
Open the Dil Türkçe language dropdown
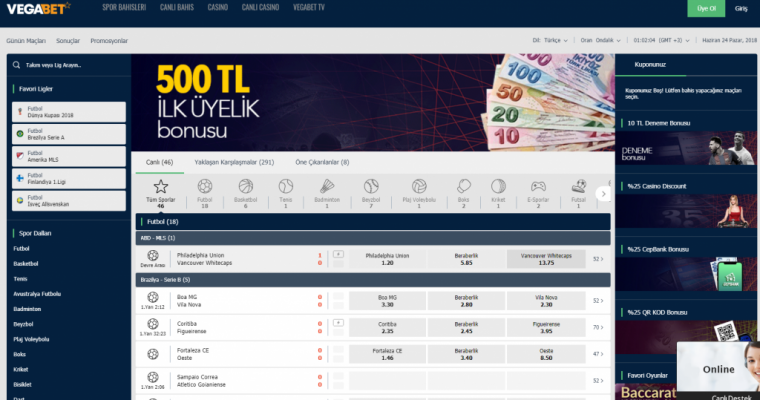[550, 40]
